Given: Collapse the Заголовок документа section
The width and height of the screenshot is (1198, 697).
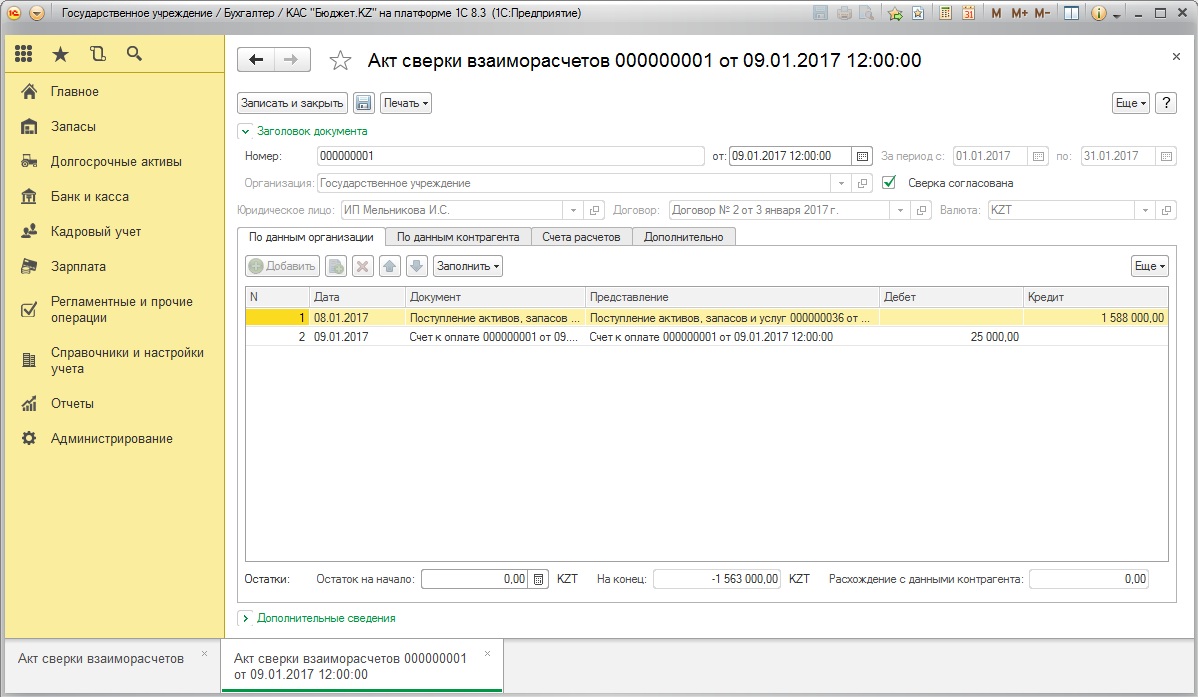Looking at the screenshot, I should point(245,131).
